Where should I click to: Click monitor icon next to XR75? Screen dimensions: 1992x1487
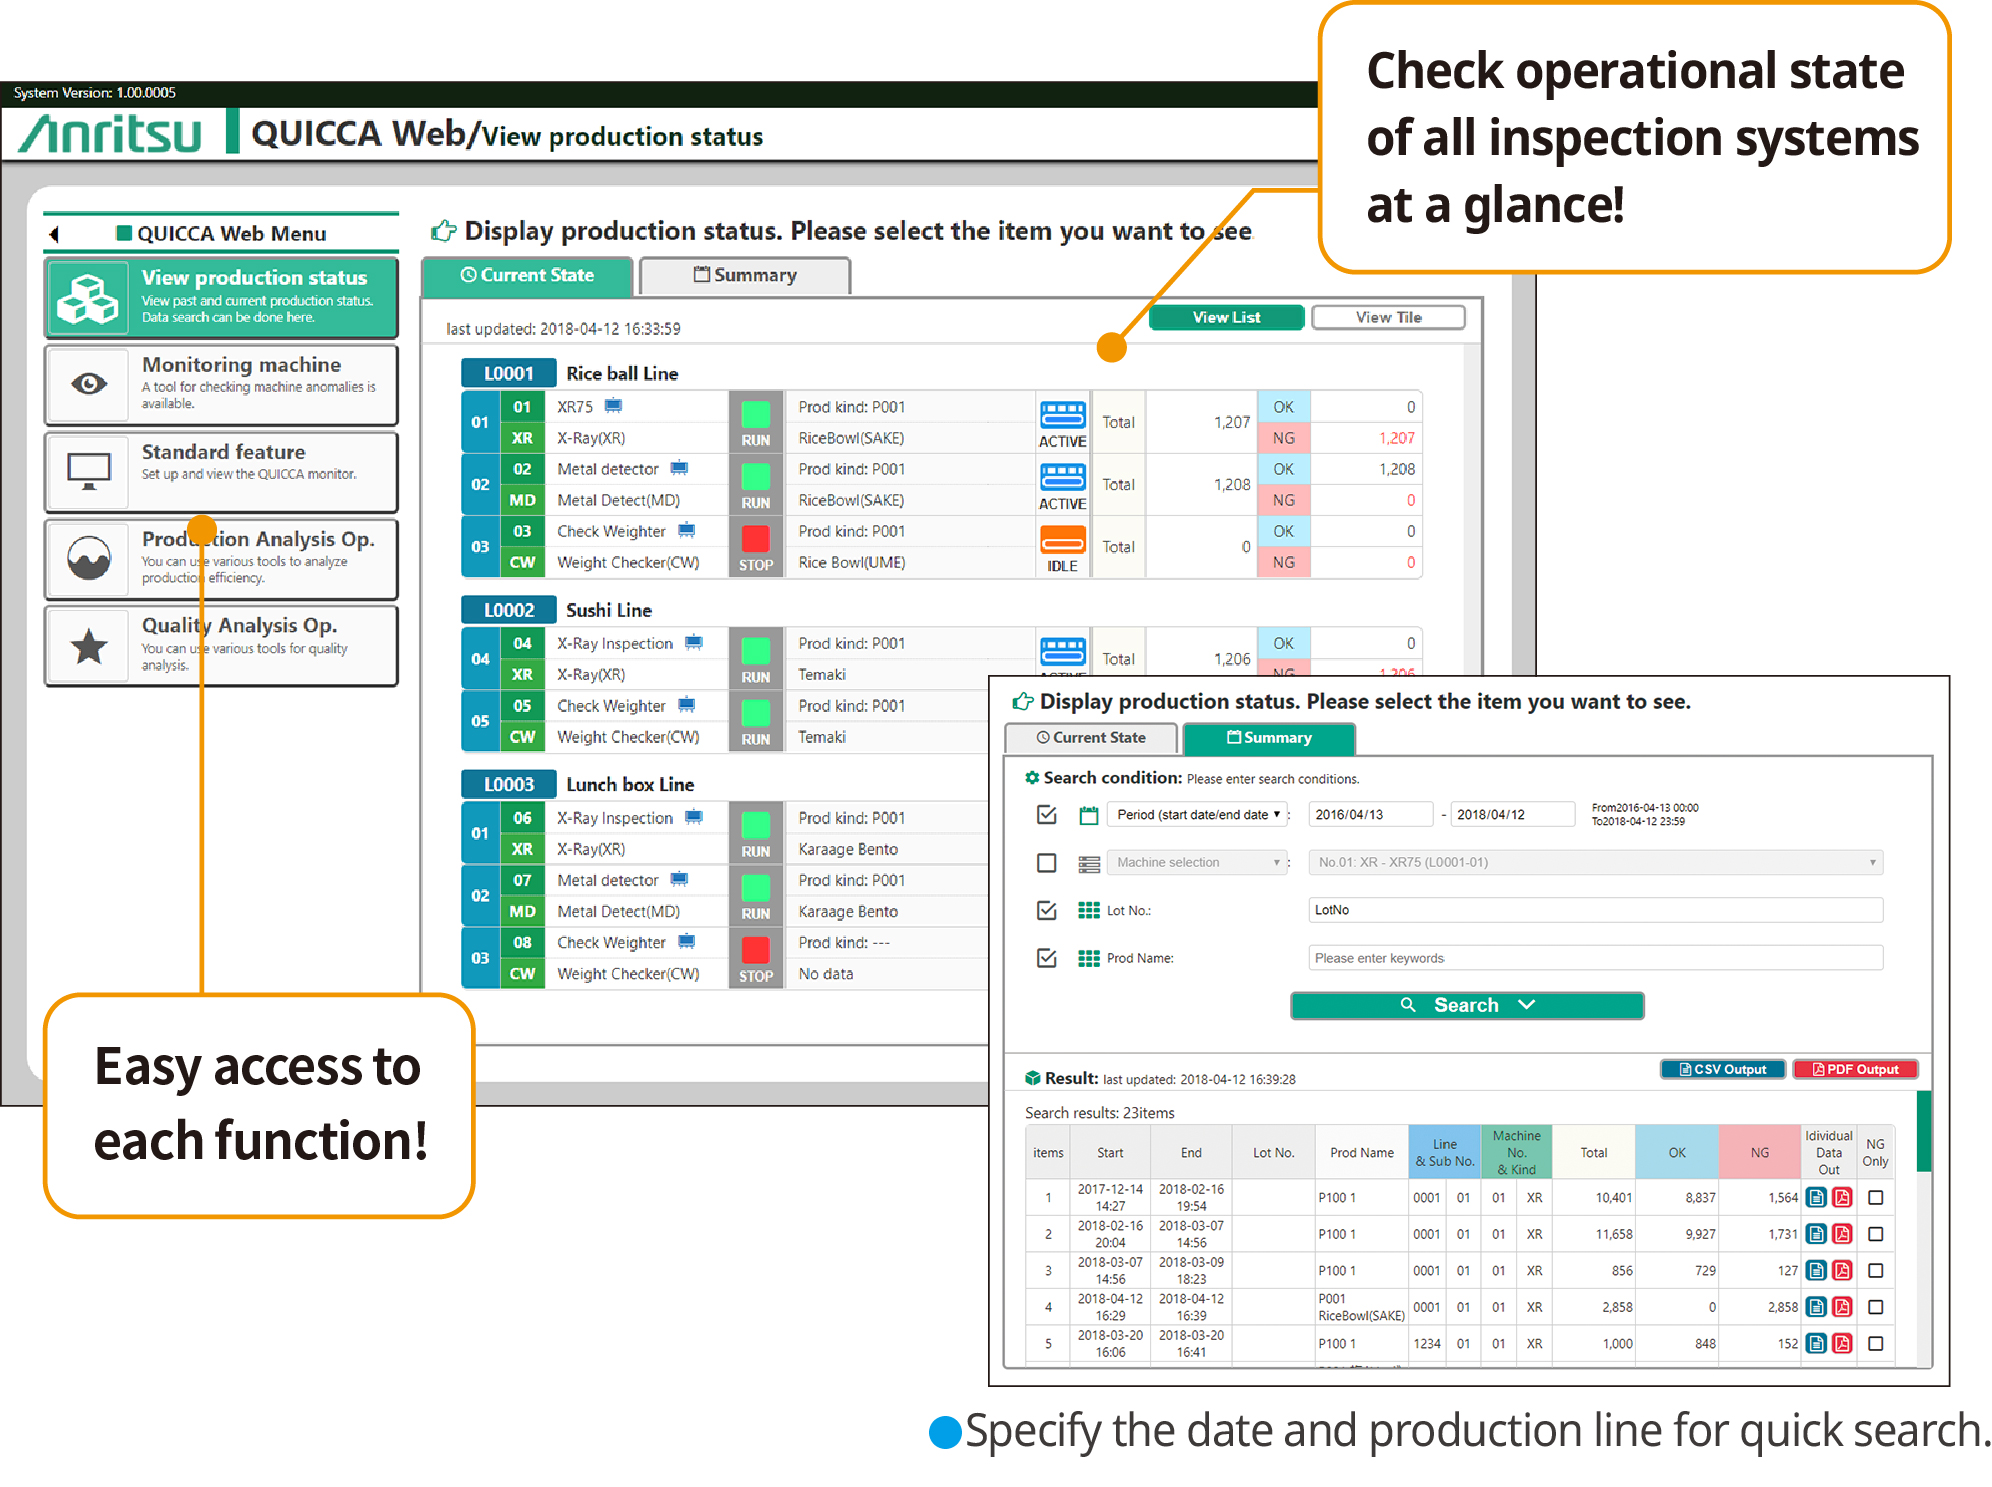pos(613,406)
